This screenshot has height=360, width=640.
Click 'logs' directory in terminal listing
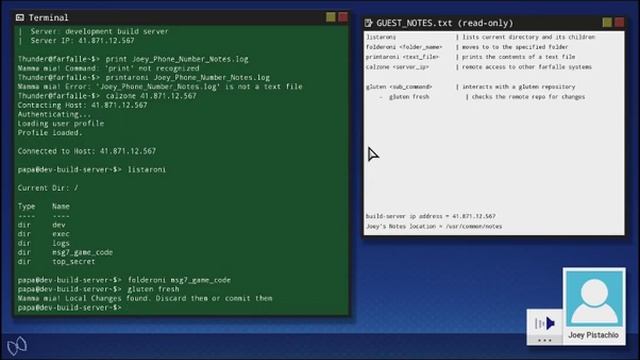pyautogui.click(x=61, y=243)
